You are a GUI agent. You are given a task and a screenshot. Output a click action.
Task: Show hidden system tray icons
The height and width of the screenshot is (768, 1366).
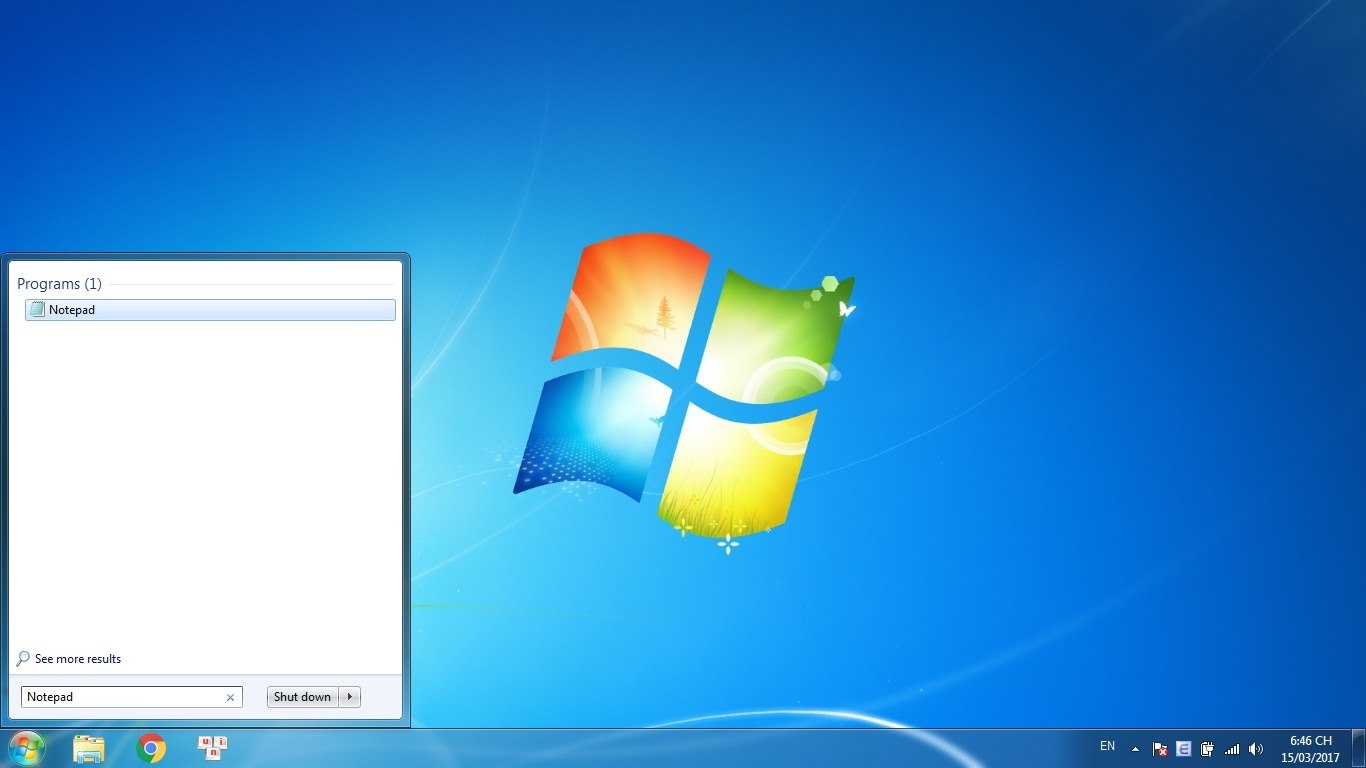1135,749
